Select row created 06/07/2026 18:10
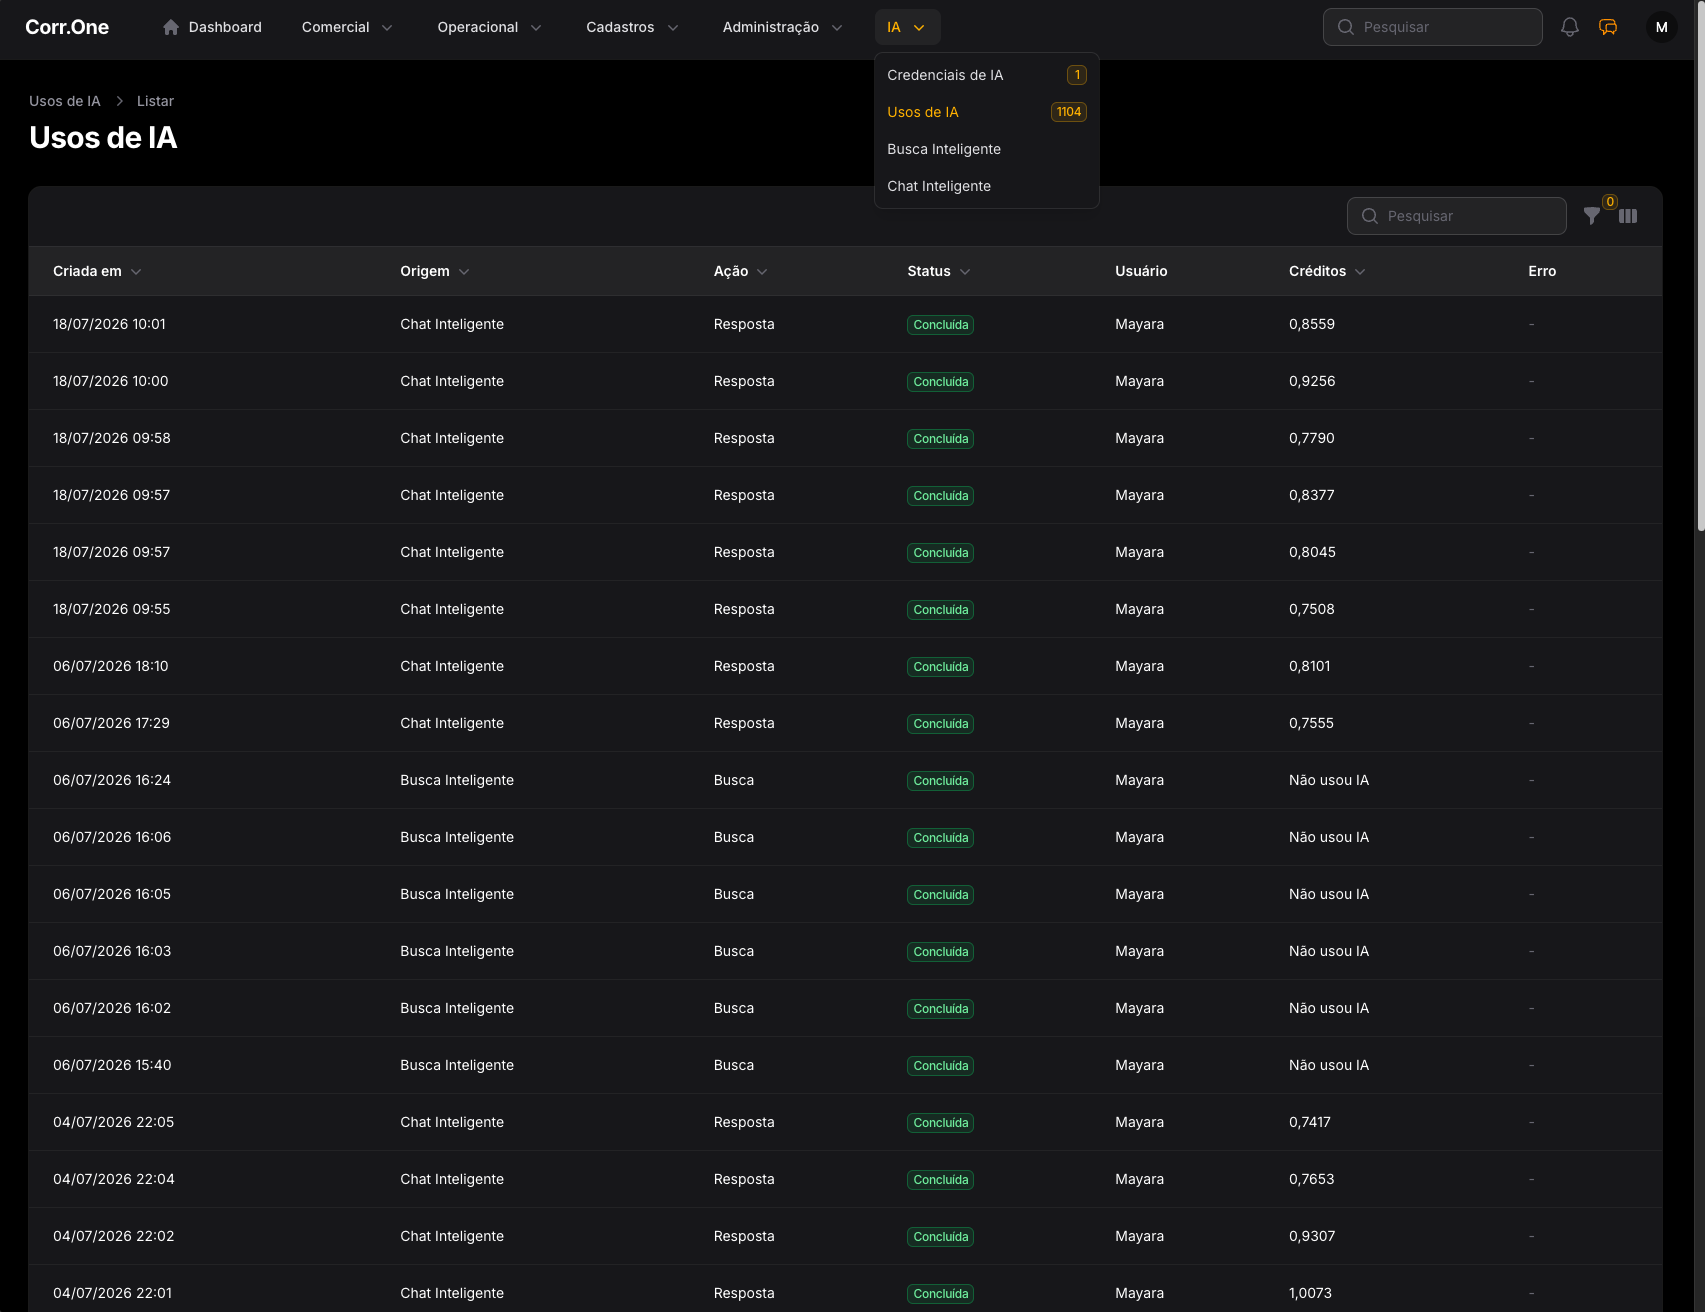The image size is (1705, 1312). (845, 666)
